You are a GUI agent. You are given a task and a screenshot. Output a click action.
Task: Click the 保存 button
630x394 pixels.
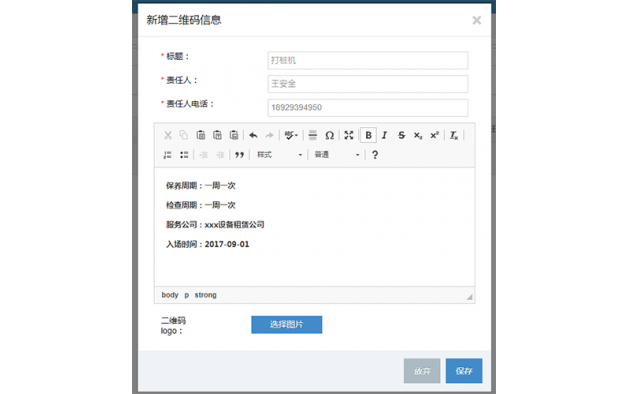point(464,371)
